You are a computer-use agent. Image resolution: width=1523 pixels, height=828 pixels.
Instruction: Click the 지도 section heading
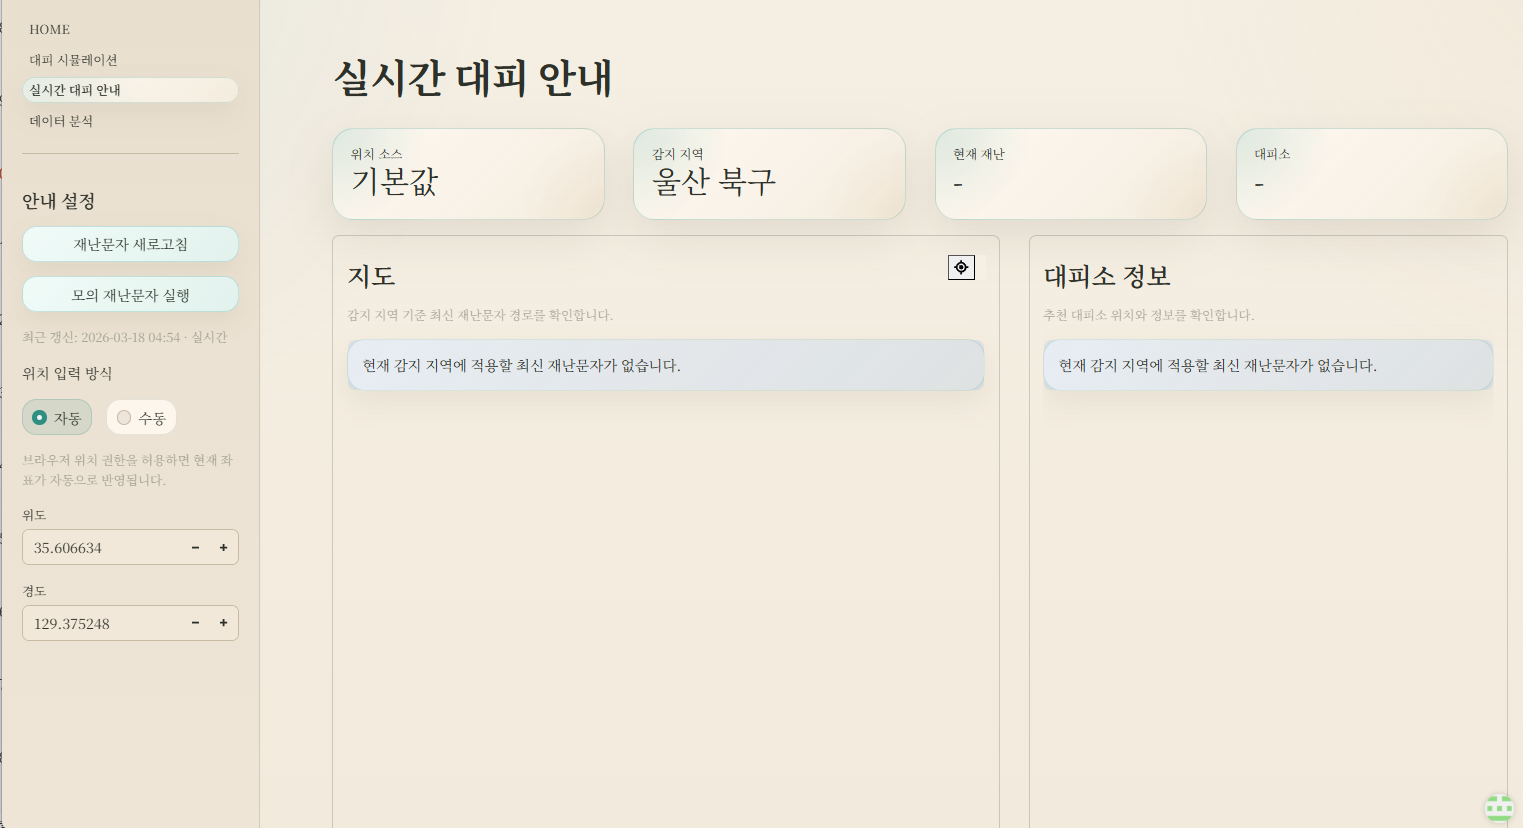[x=372, y=276]
